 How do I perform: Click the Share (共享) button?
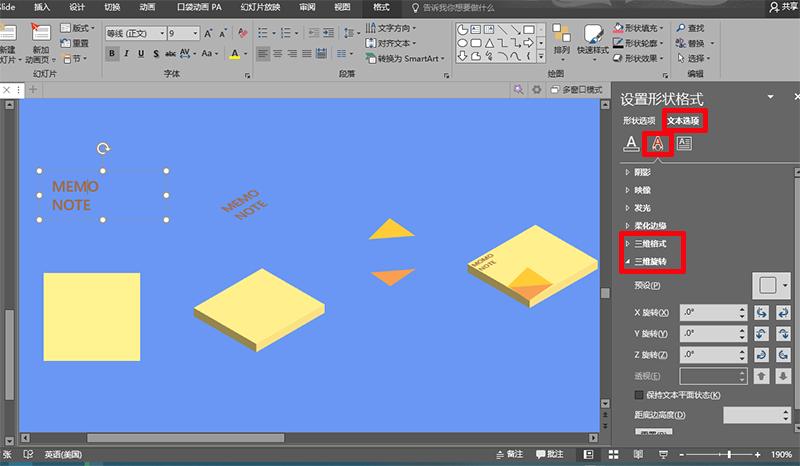coord(783,7)
